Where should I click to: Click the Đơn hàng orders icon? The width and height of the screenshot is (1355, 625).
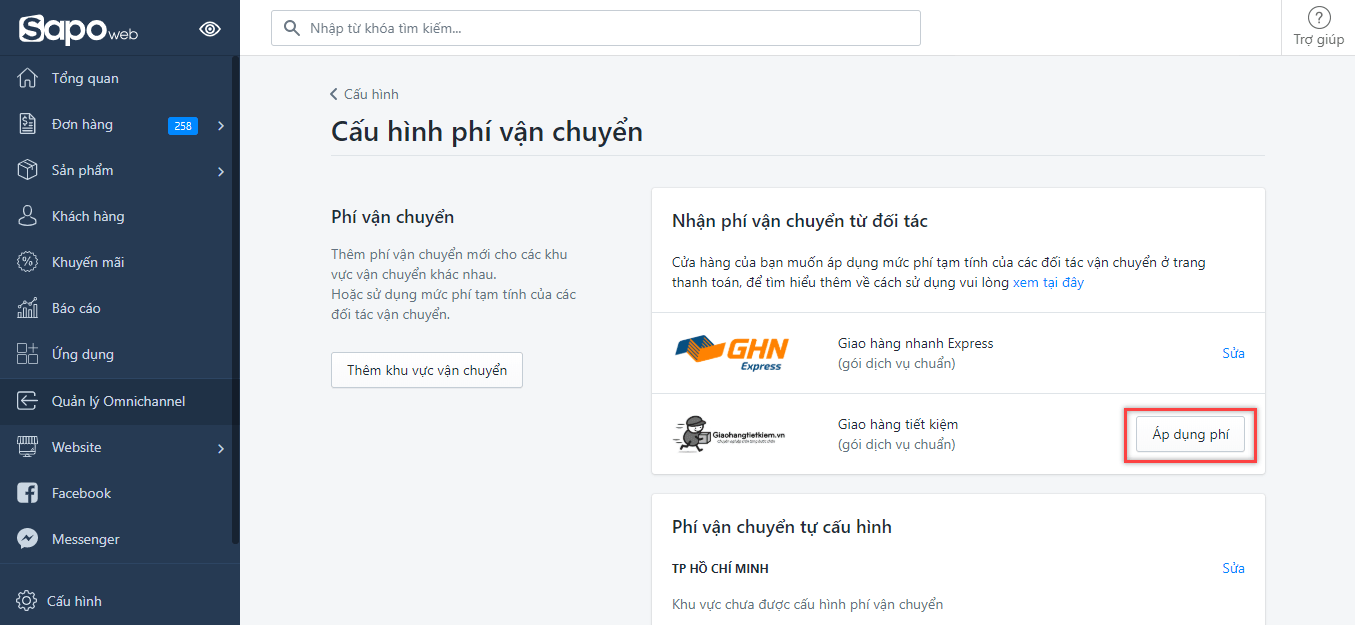(x=27, y=124)
